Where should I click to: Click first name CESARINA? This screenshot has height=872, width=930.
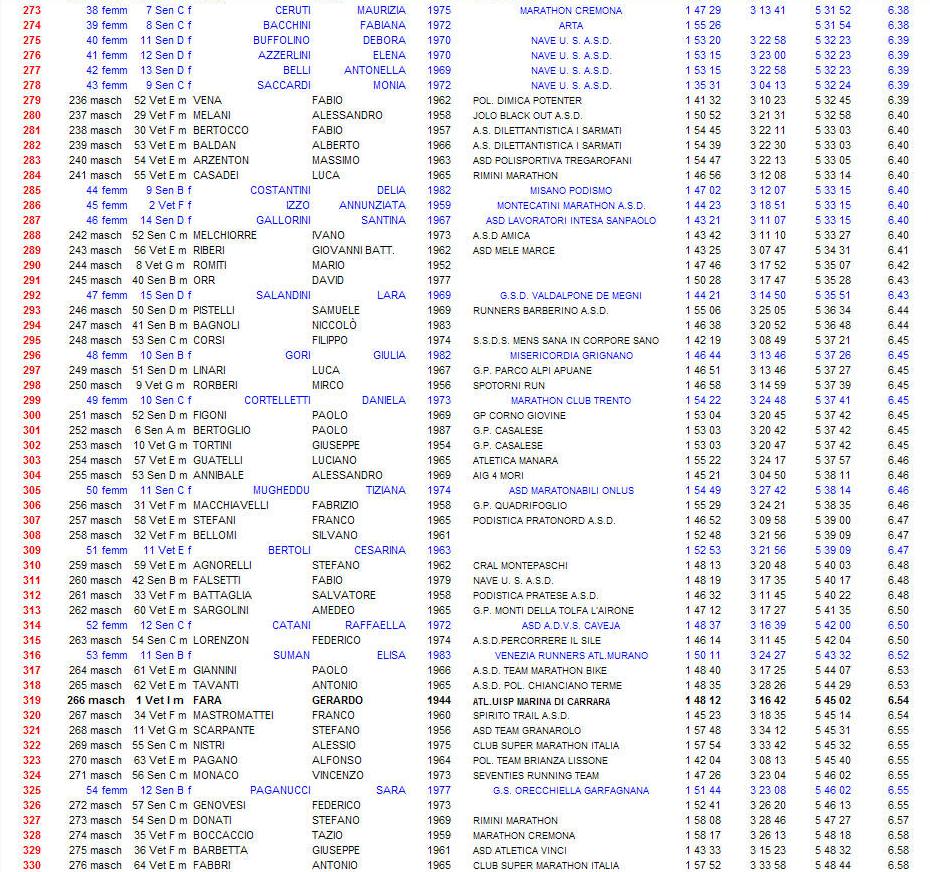tap(380, 550)
